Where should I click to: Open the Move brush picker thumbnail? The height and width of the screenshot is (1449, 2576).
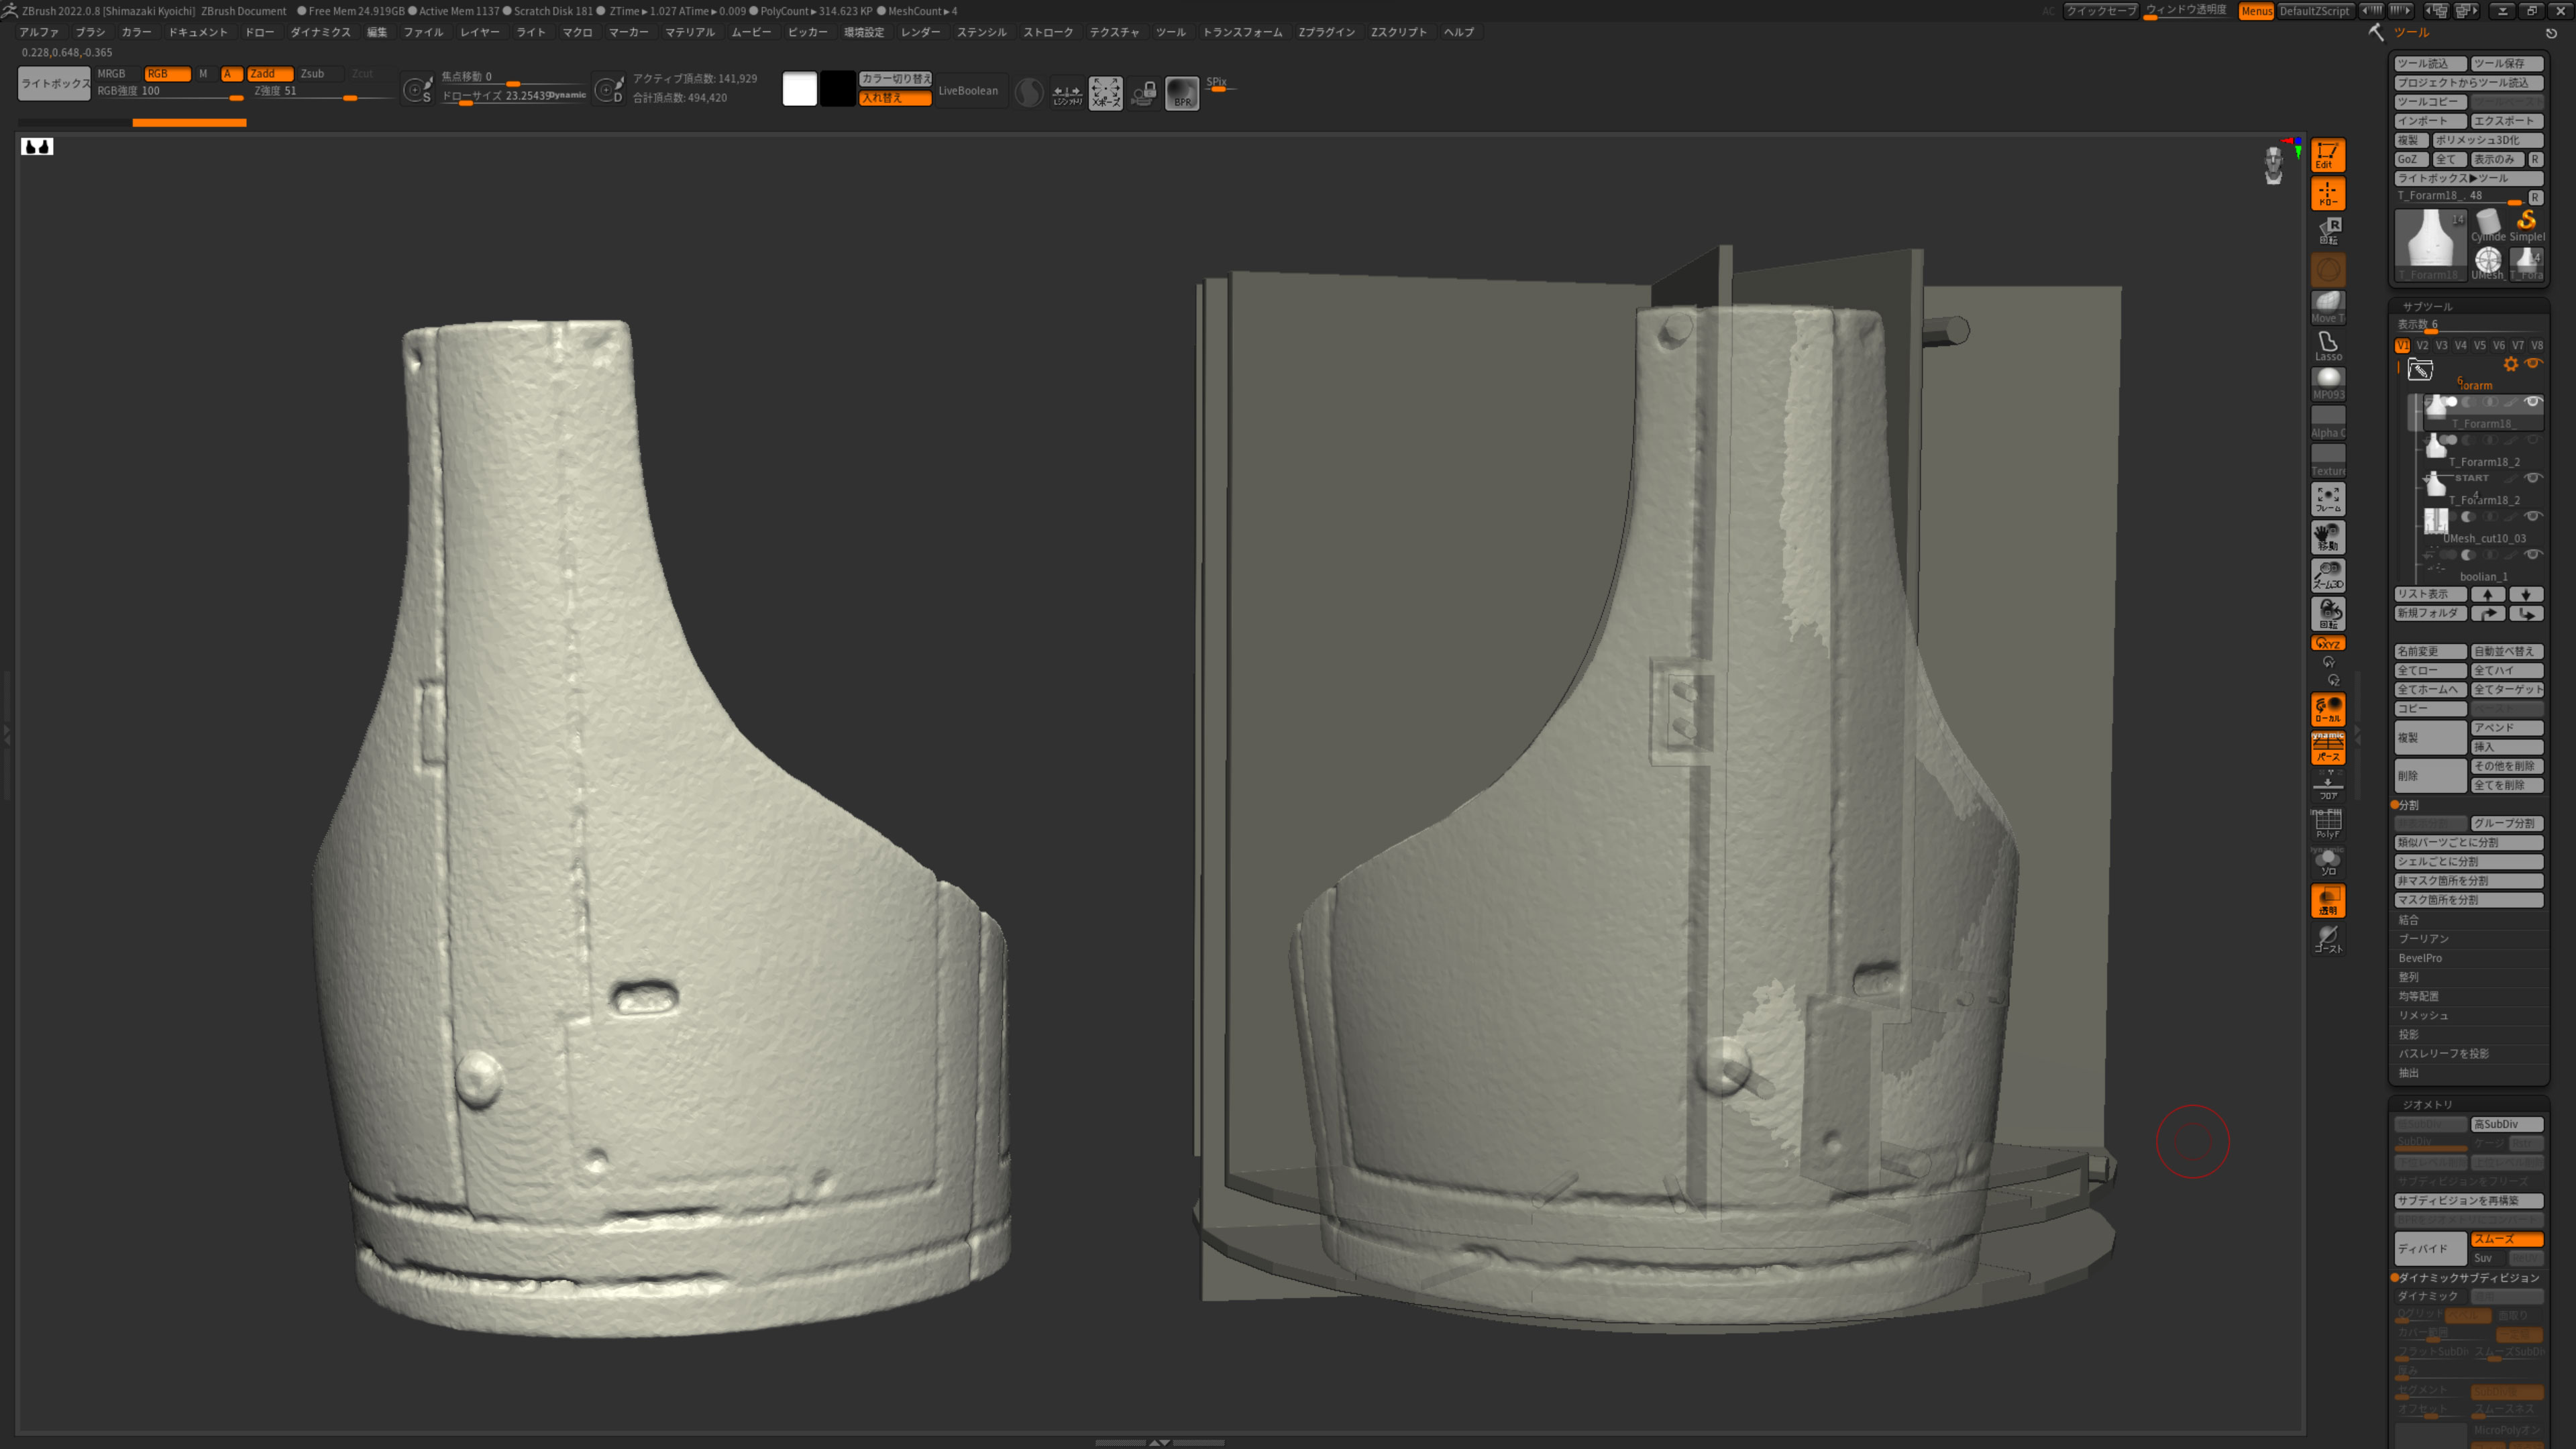2327,307
